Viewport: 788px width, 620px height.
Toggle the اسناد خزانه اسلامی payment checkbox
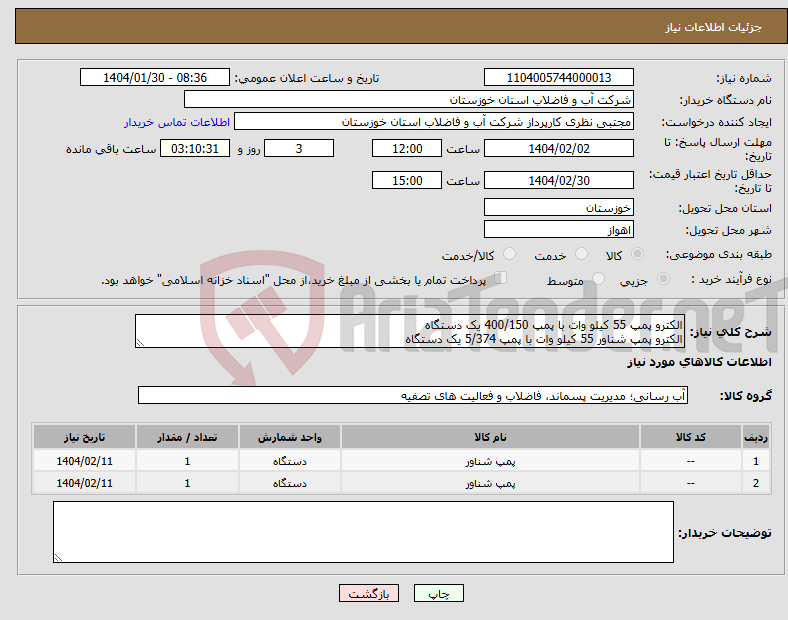501,278
